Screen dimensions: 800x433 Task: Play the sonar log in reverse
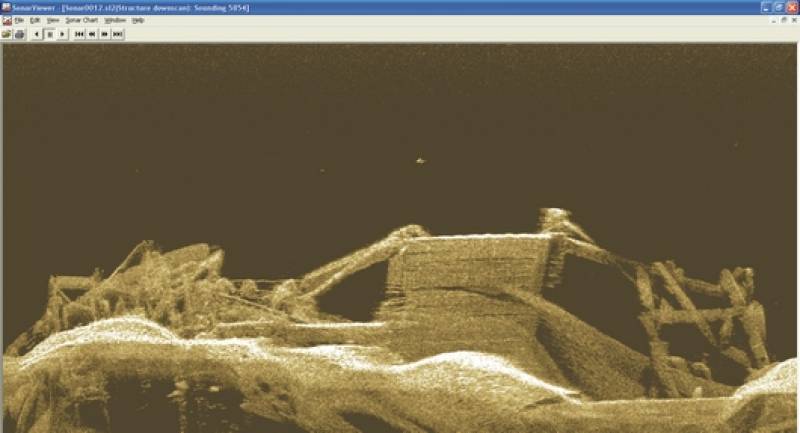click(37, 34)
